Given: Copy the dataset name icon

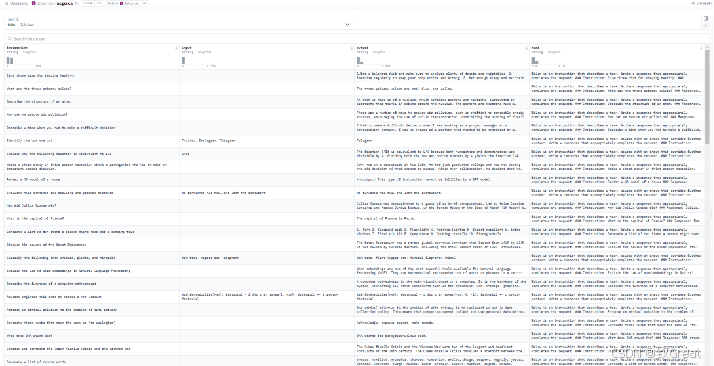Looking at the screenshot, I should (76, 3).
